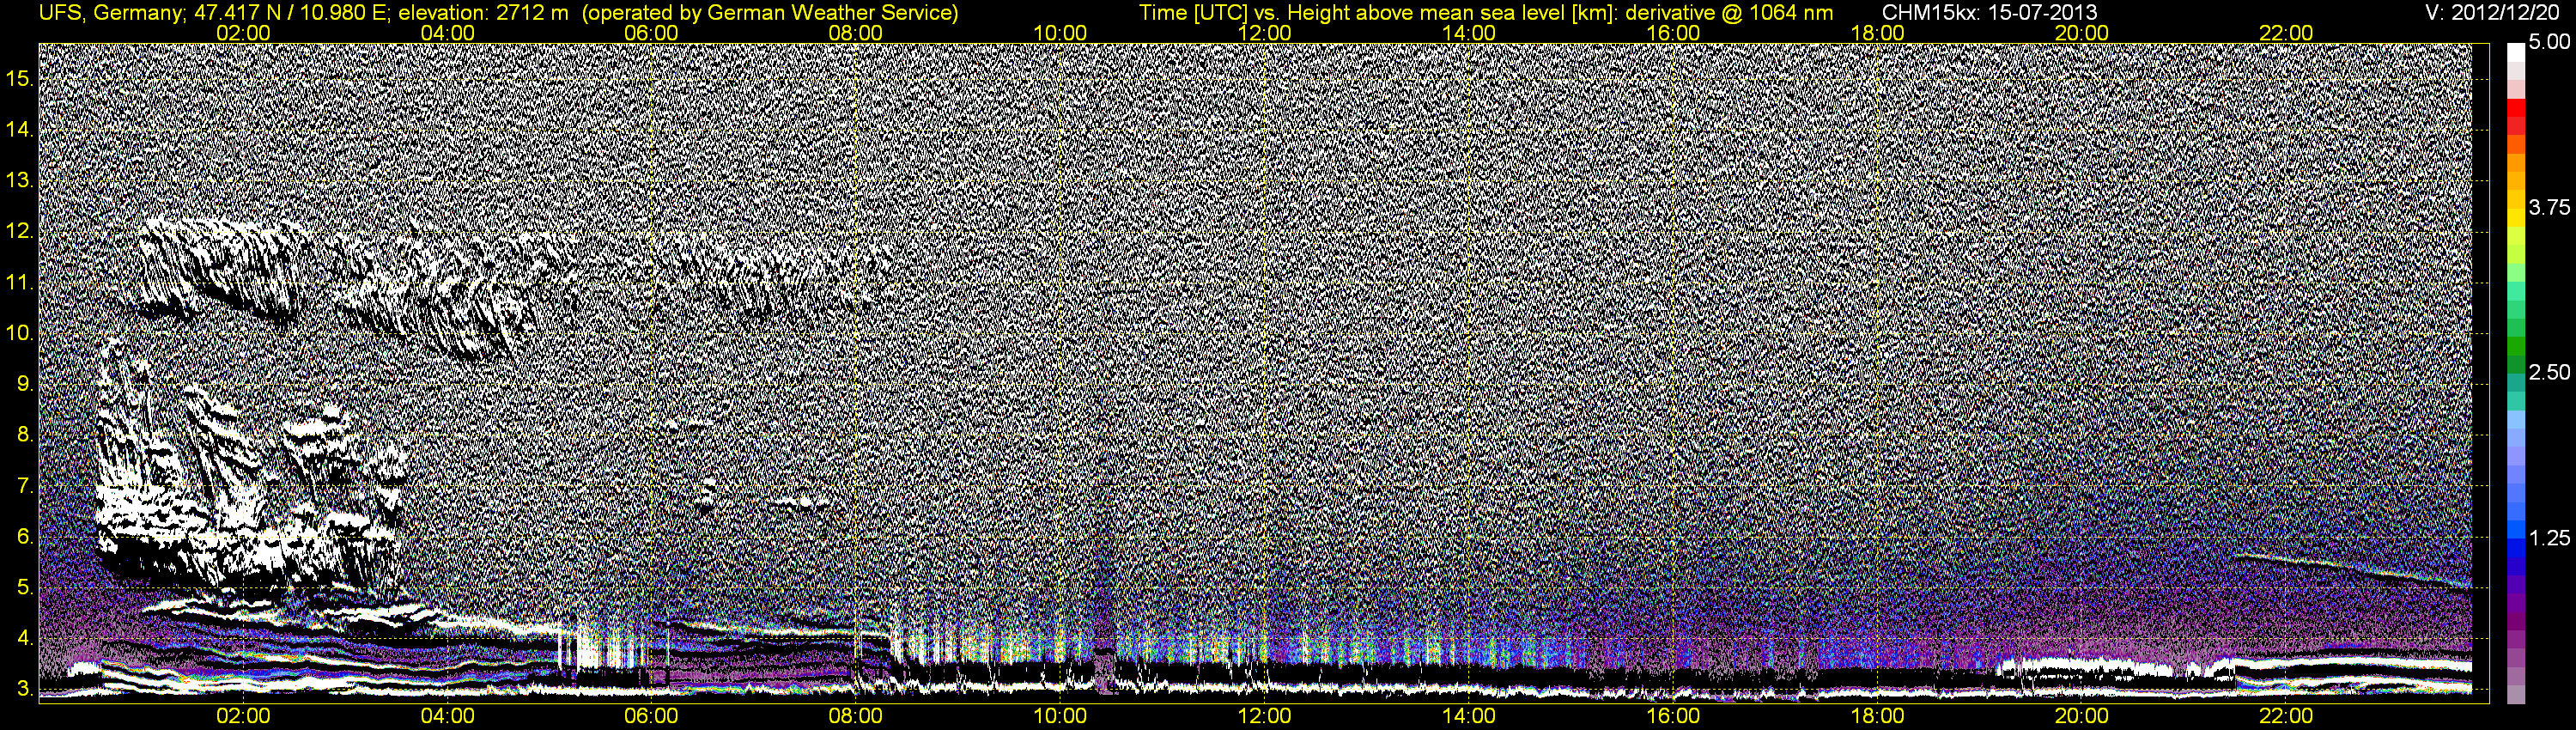
Task: Click the 'CHM15kx: 15-07-2013' instrument label
Action: (x=1989, y=12)
